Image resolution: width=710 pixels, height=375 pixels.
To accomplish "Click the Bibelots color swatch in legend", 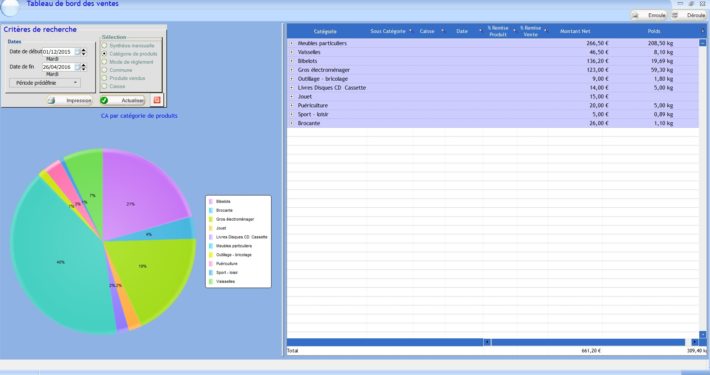I will click(x=211, y=202).
